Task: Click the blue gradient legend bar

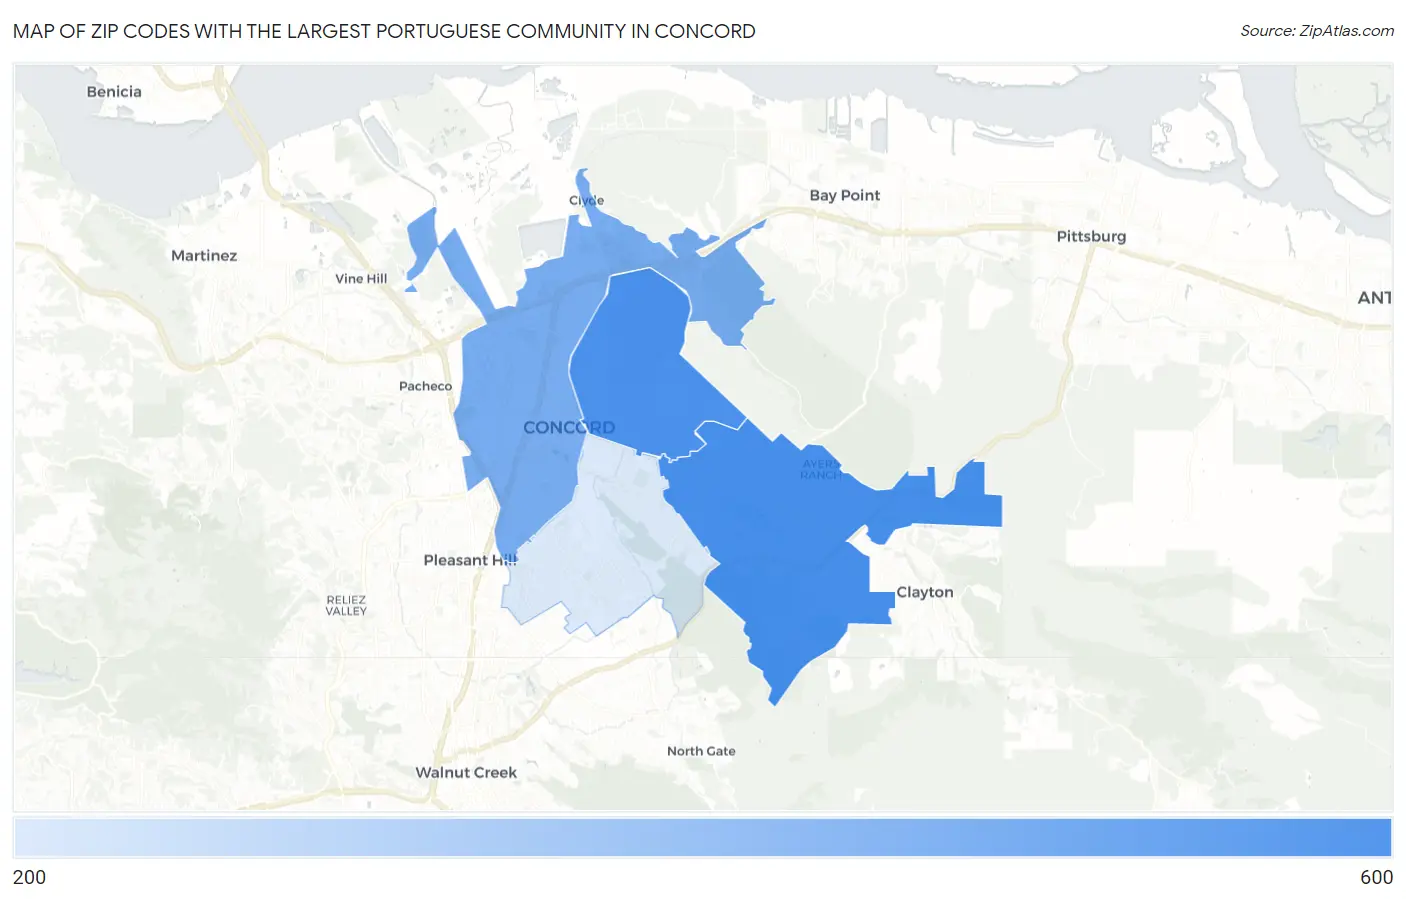Action: (703, 837)
